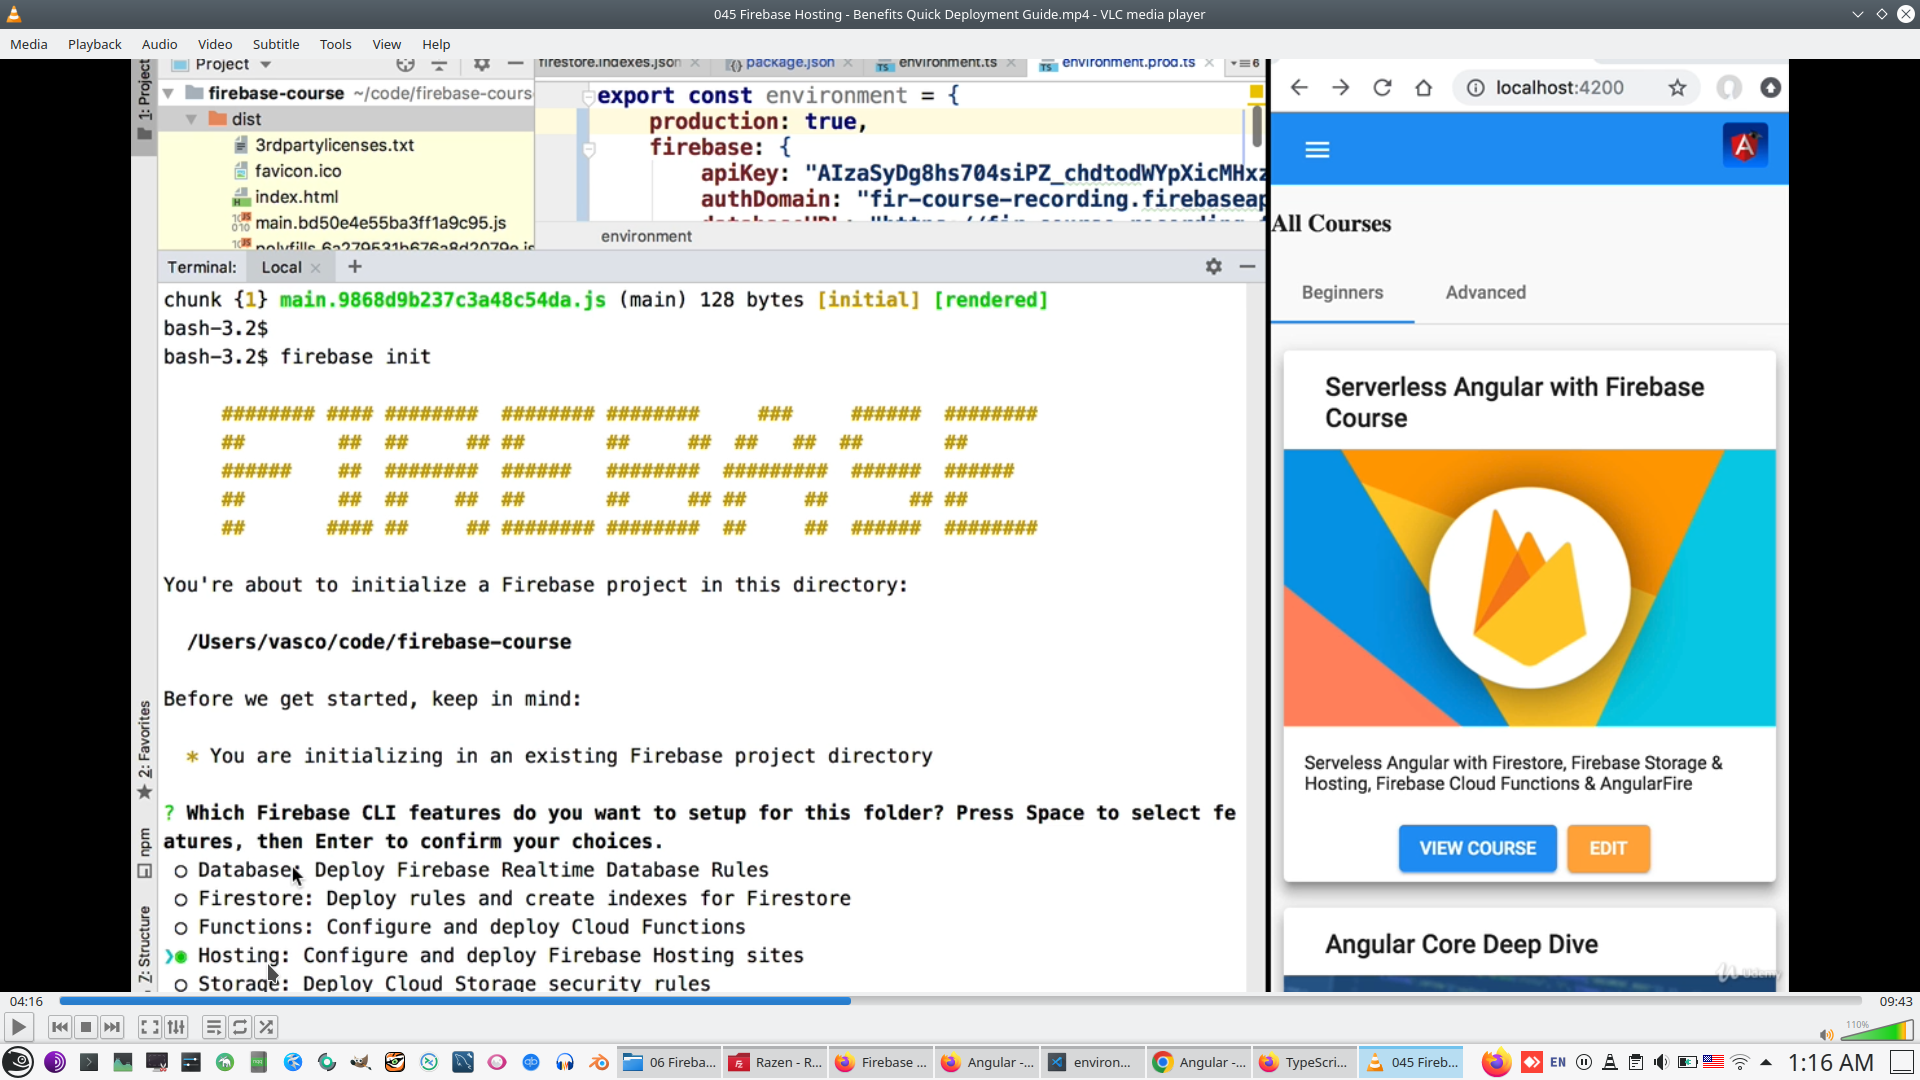The image size is (1920, 1080).
Task: Toggle fullscreen video mode
Action: pyautogui.click(x=149, y=1027)
